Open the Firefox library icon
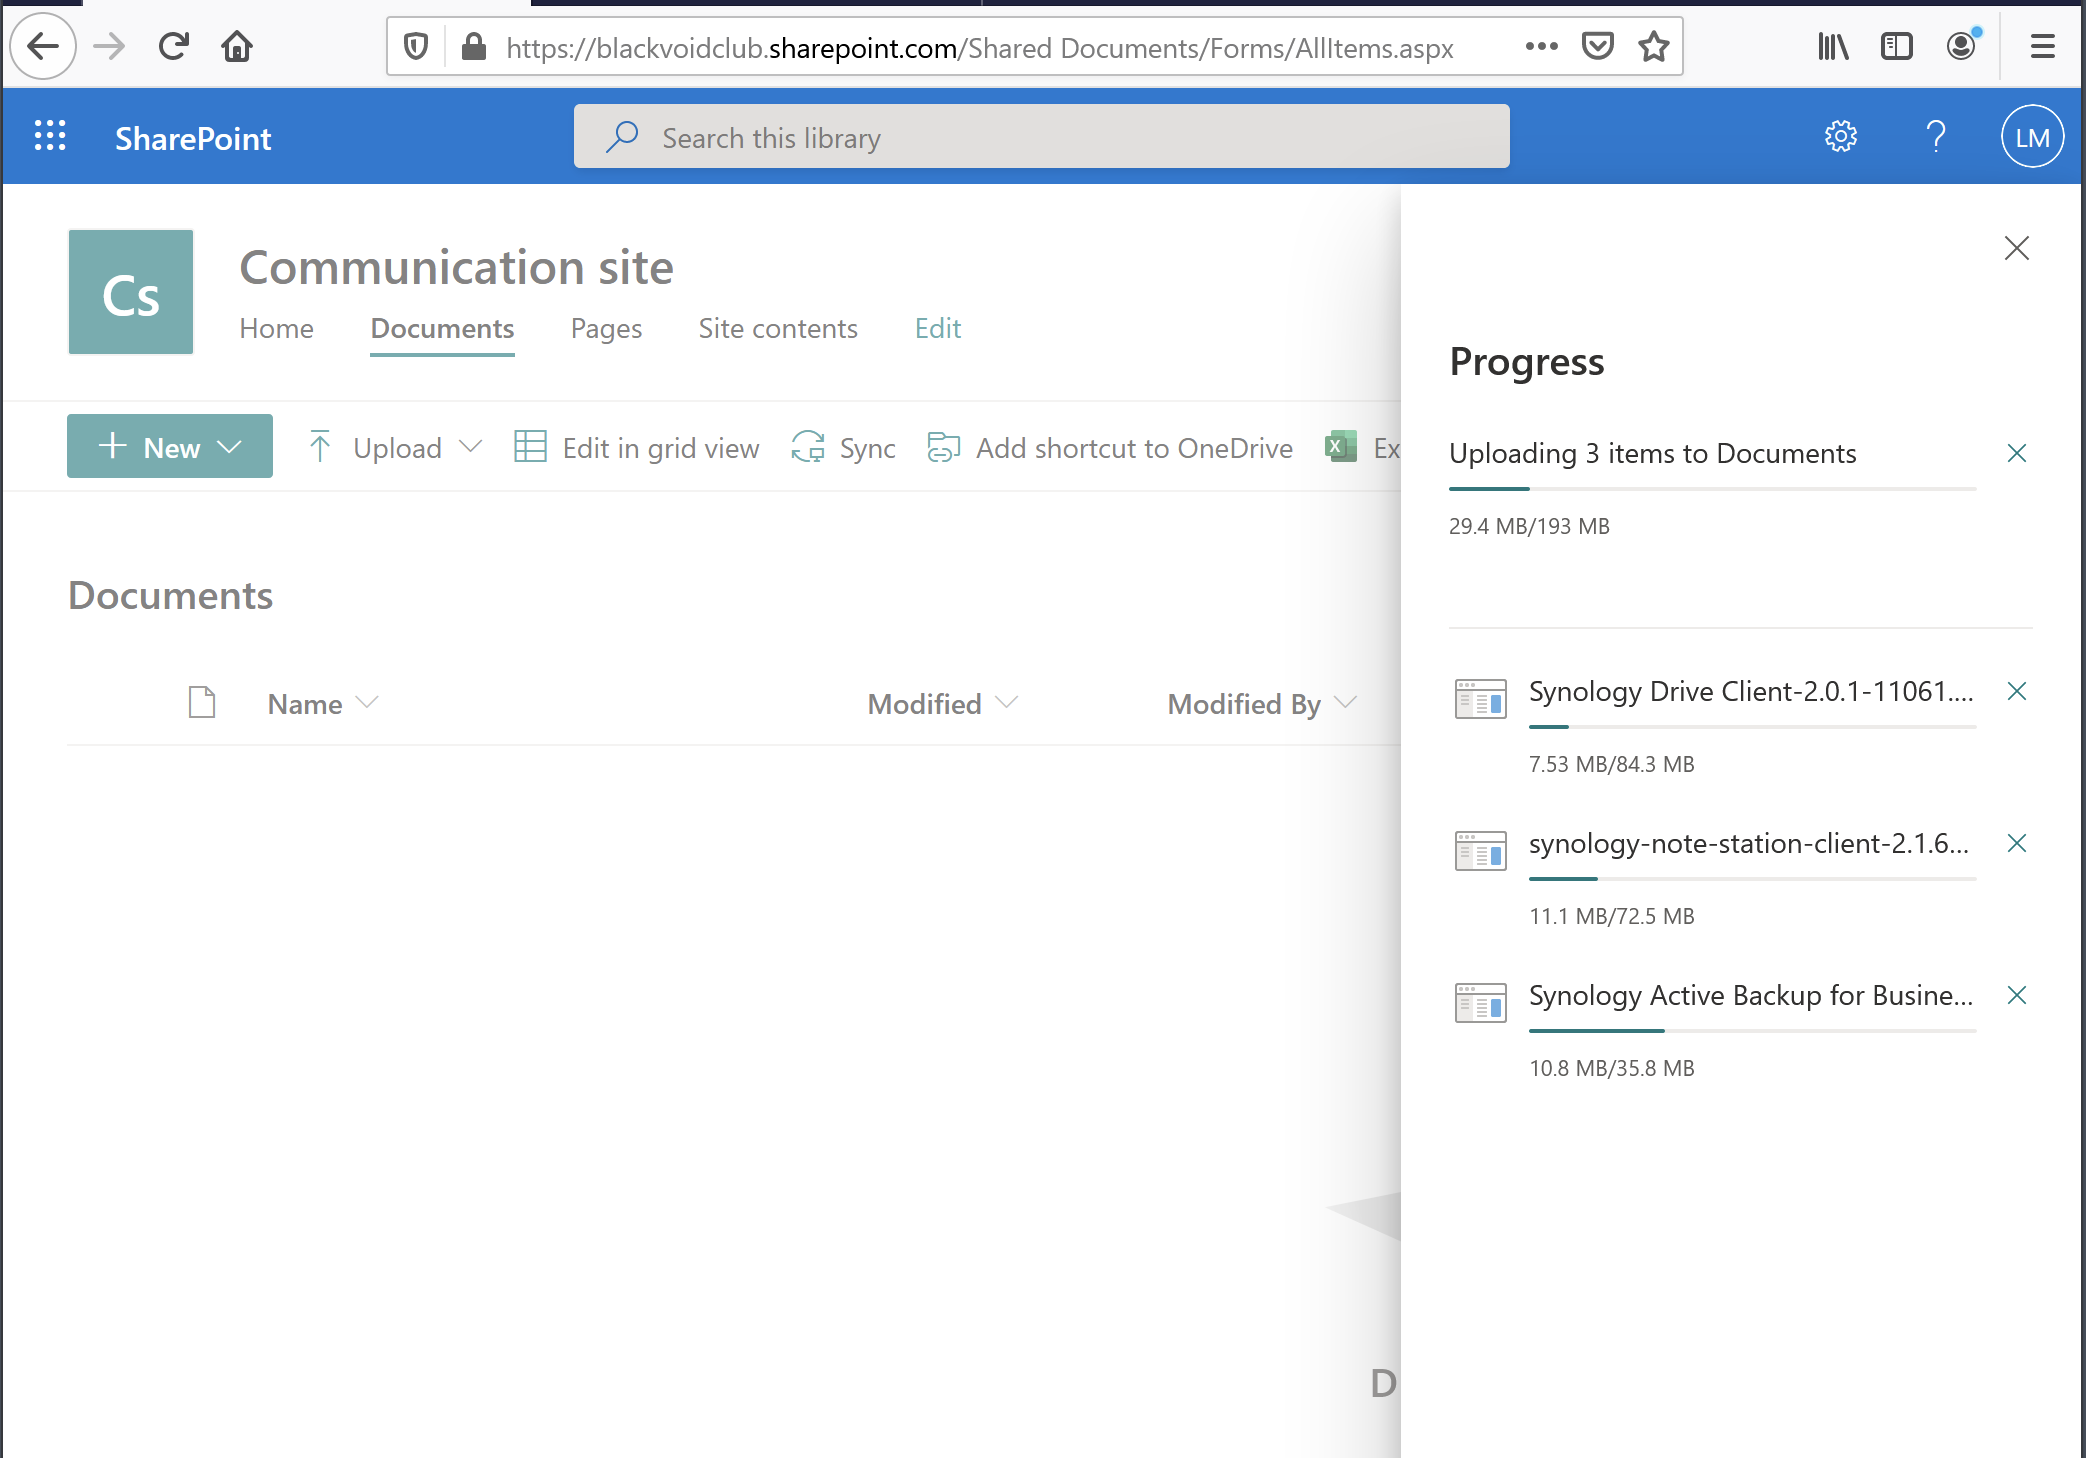Screen dimensions: 2086x1458 (x=1832, y=46)
